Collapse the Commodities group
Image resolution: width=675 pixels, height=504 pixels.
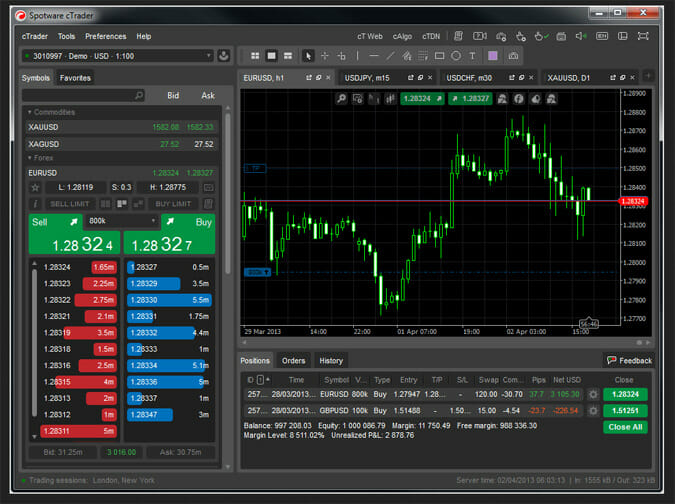tap(51, 112)
